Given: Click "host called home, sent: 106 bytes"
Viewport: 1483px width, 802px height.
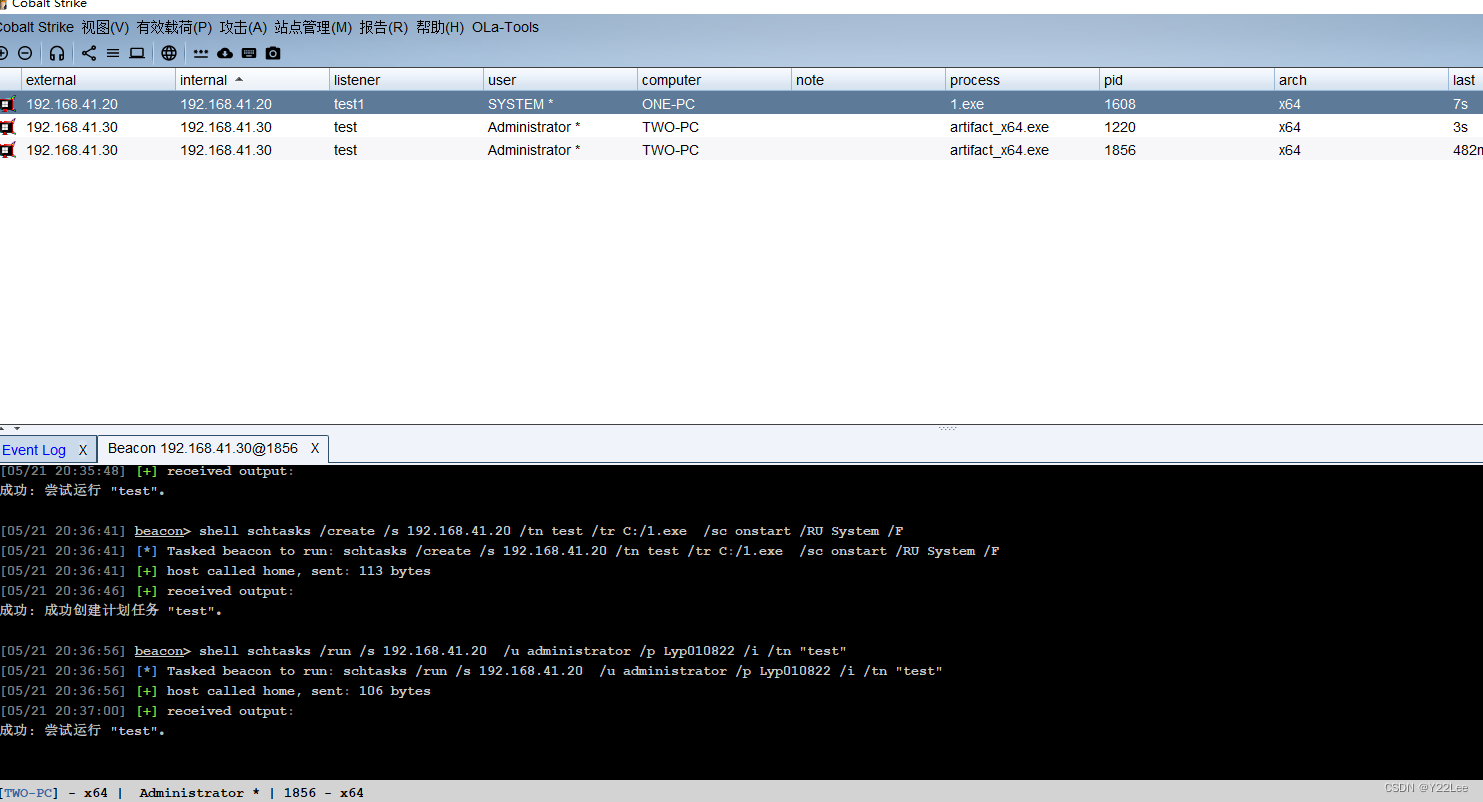Looking at the screenshot, I should 298,691.
